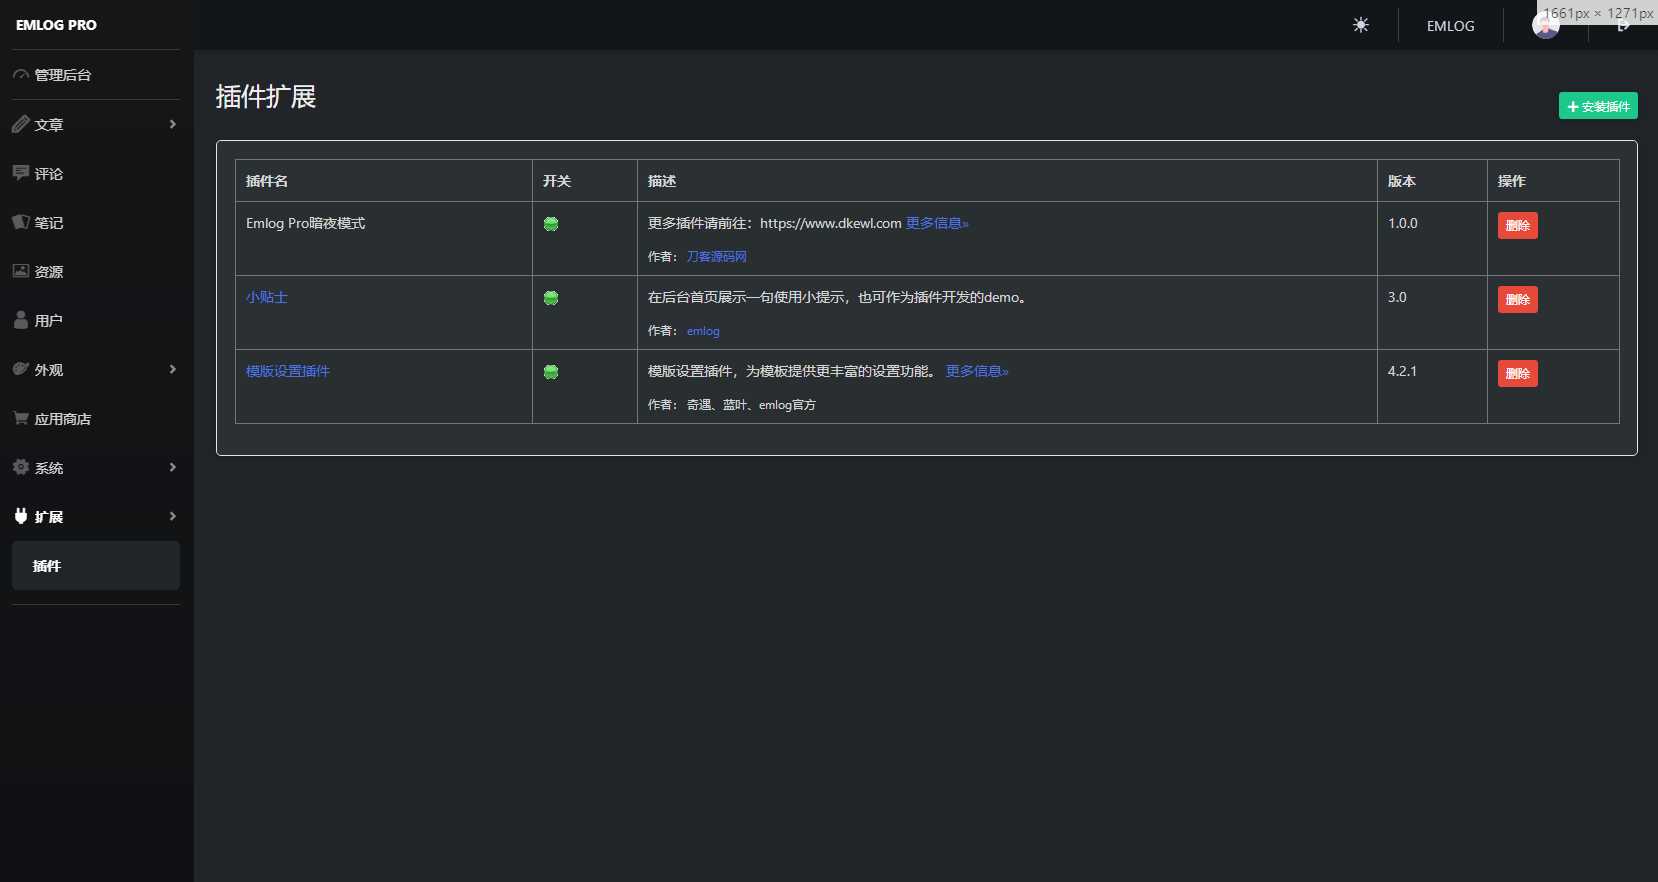
Task: Click the shopping cart icon for 应用商店
Action: click(x=21, y=418)
